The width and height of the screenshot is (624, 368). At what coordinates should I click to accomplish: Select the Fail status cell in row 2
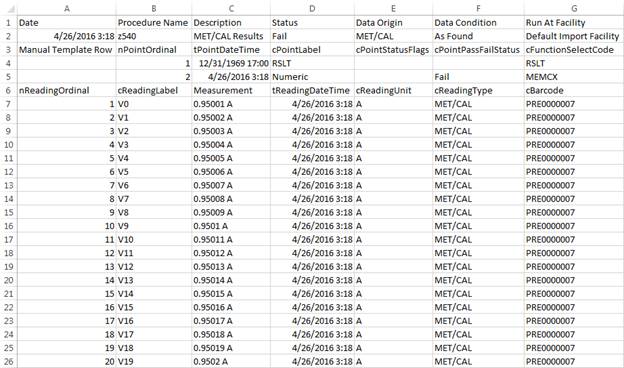click(x=312, y=36)
